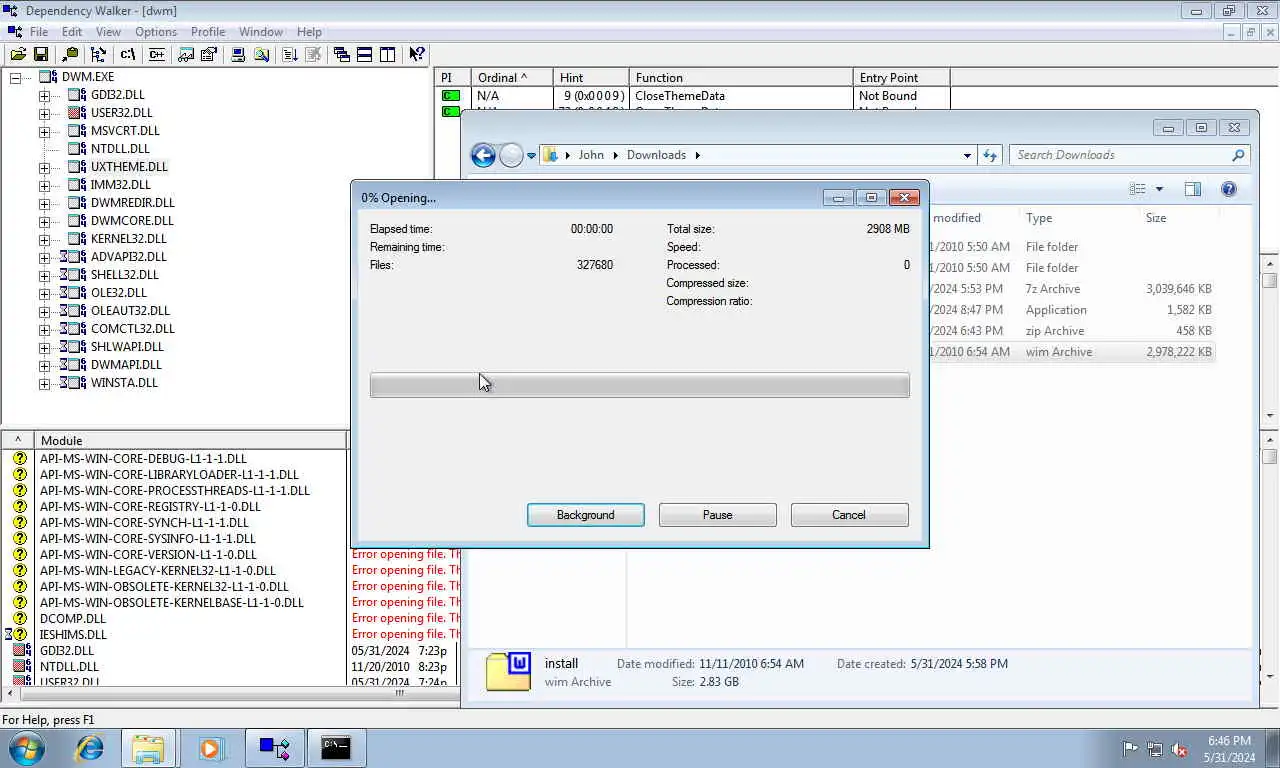Viewport: 1280px width, 768px height.
Task: Click Configure Module Search Order icon
Action: pos(261,54)
